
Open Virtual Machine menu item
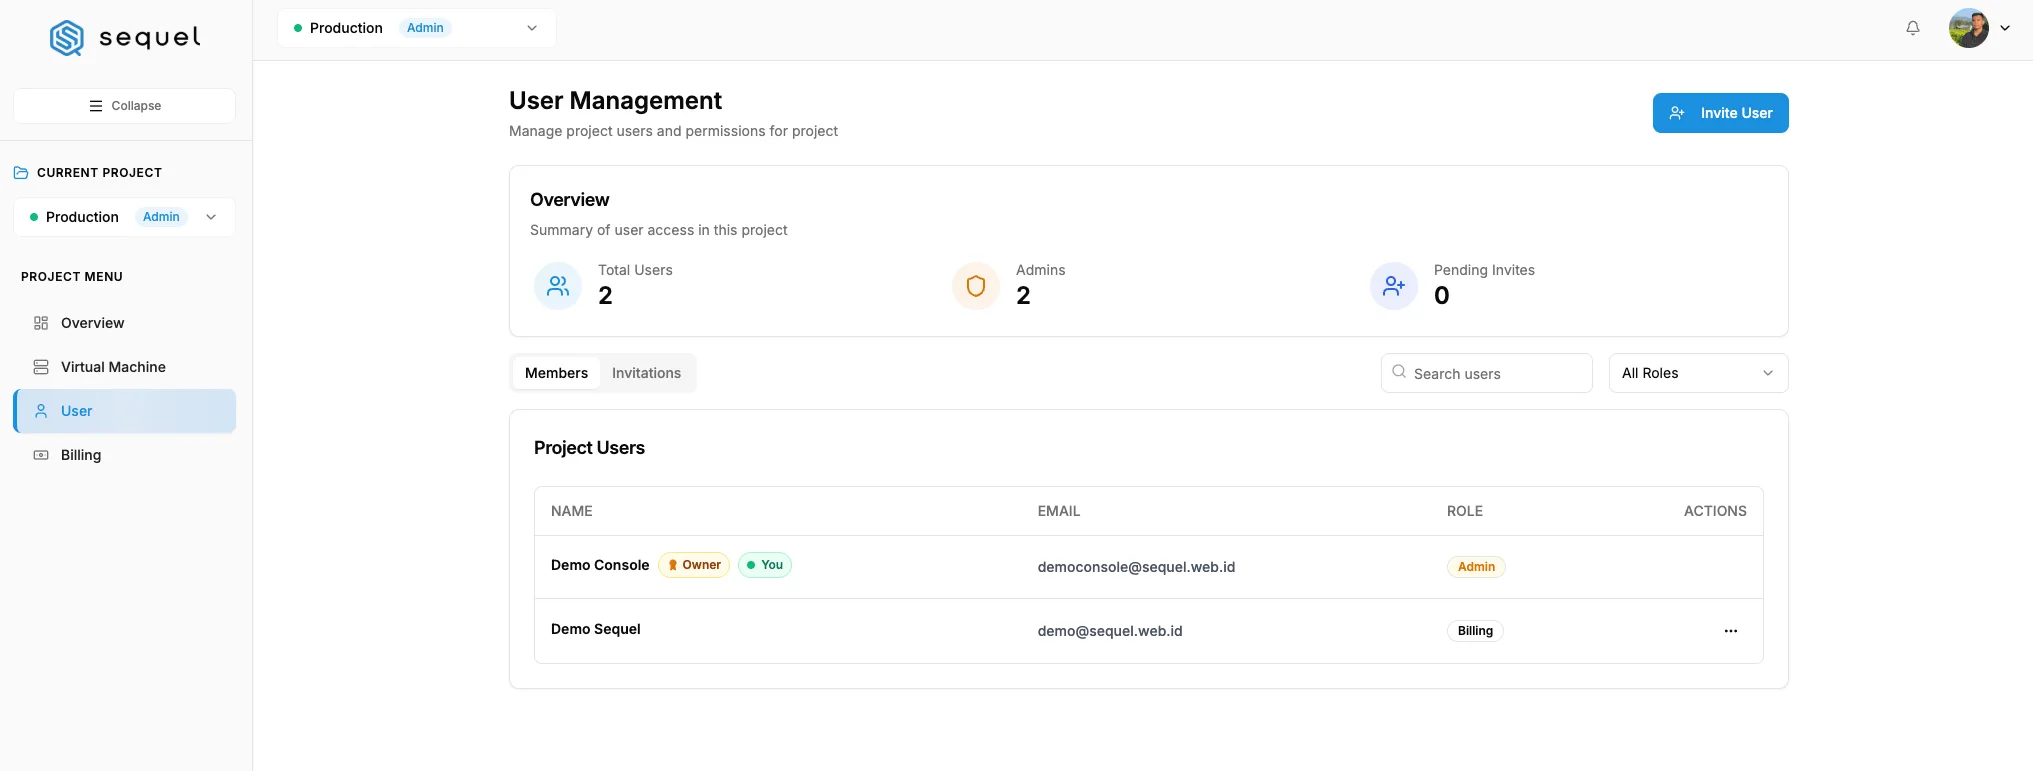pos(125,367)
